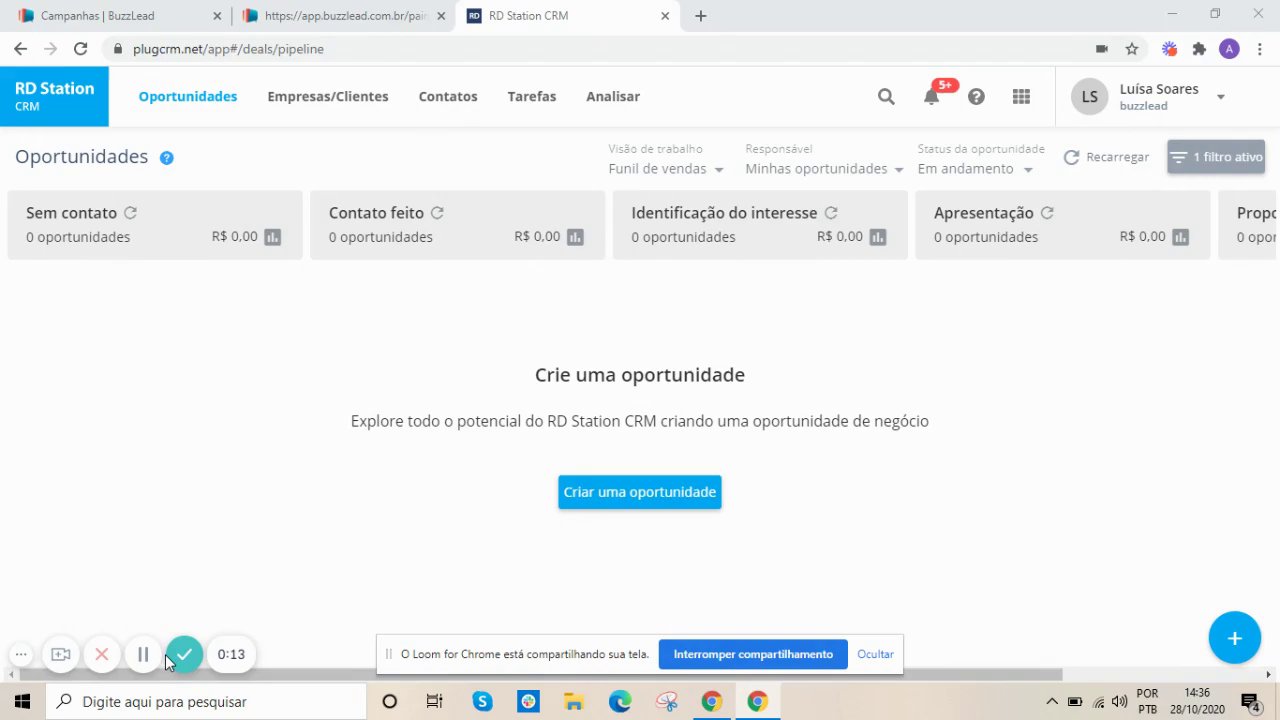Screen dimensions: 1280x720
Task: Open chart icon in Sem contato column
Action: click(272, 237)
